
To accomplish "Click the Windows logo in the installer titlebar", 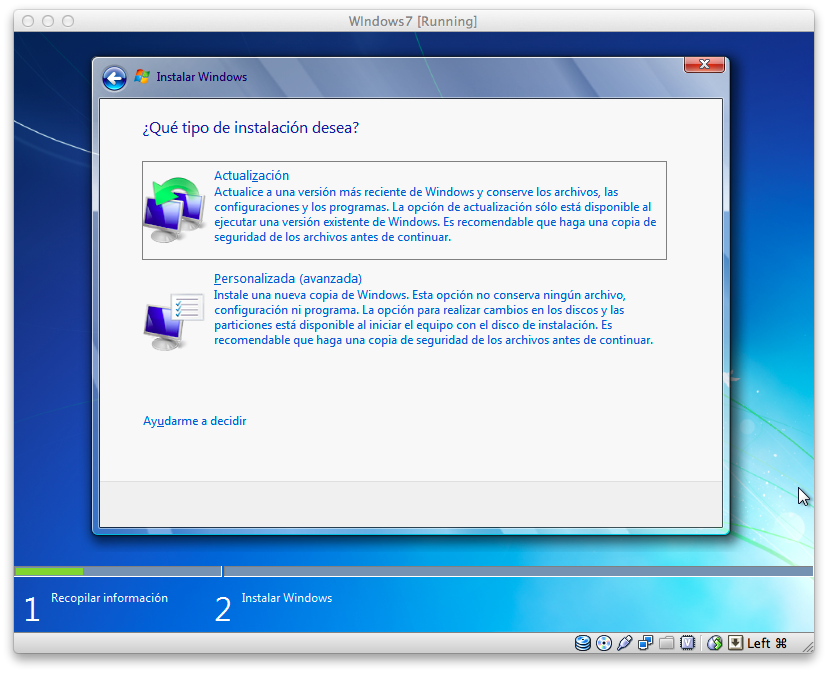I will (141, 76).
